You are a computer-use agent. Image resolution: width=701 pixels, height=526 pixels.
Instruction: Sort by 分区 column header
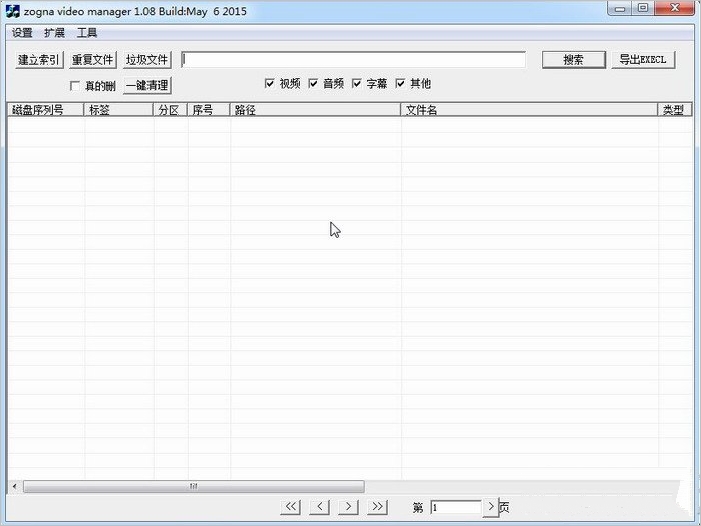(170, 109)
